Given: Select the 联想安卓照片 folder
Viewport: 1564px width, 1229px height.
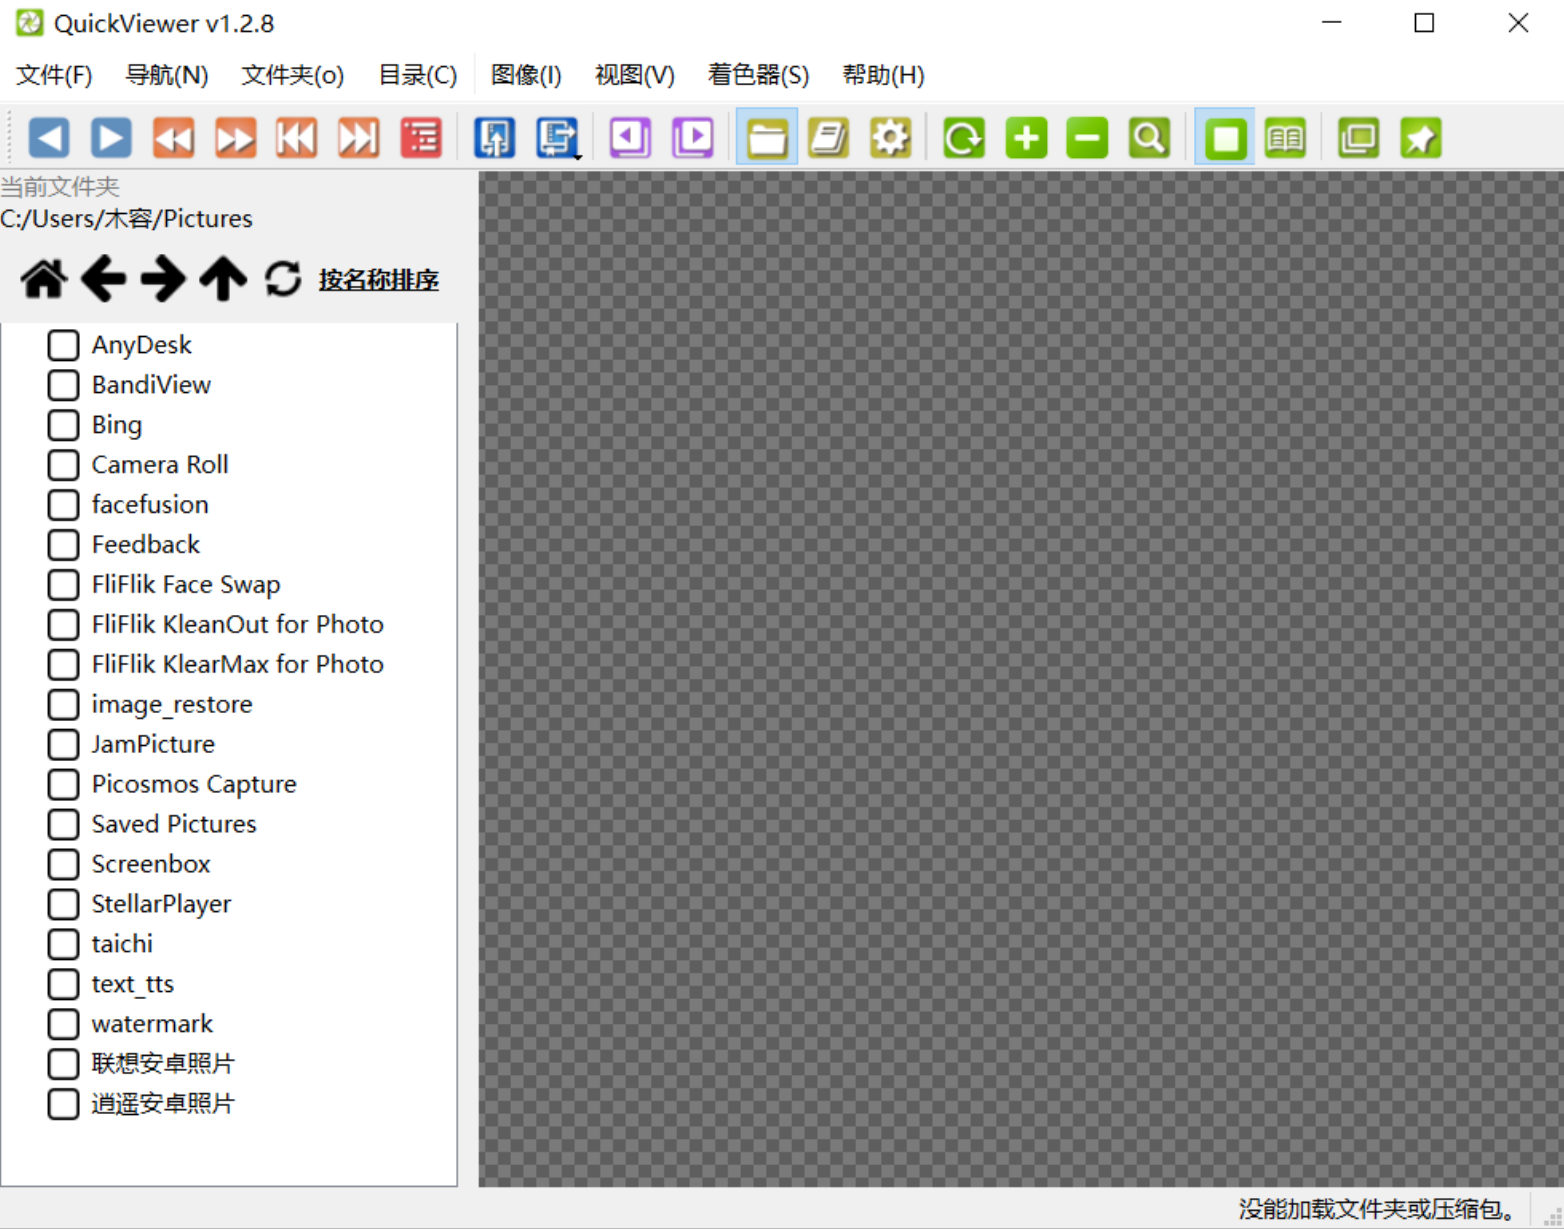Looking at the screenshot, I should [x=163, y=1064].
